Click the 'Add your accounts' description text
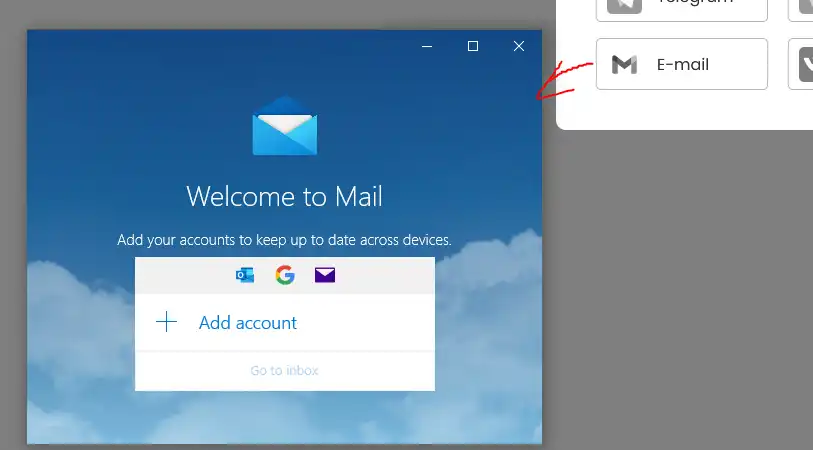813x450 pixels. coord(284,240)
